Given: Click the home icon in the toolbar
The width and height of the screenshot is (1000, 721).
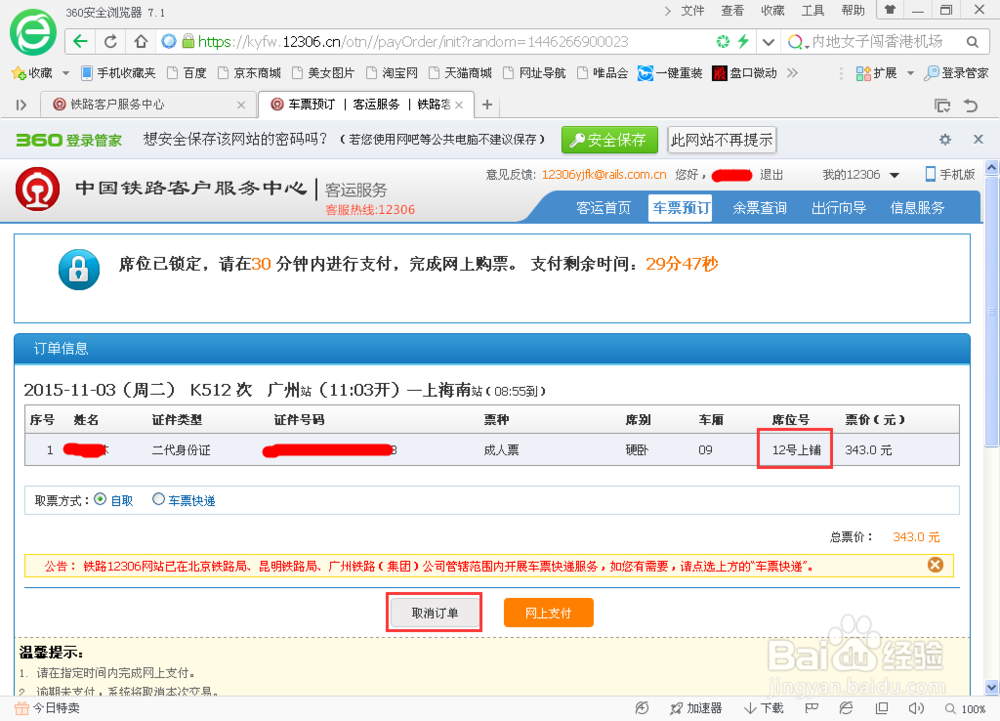Looking at the screenshot, I should pyautogui.click(x=141, y=43).
